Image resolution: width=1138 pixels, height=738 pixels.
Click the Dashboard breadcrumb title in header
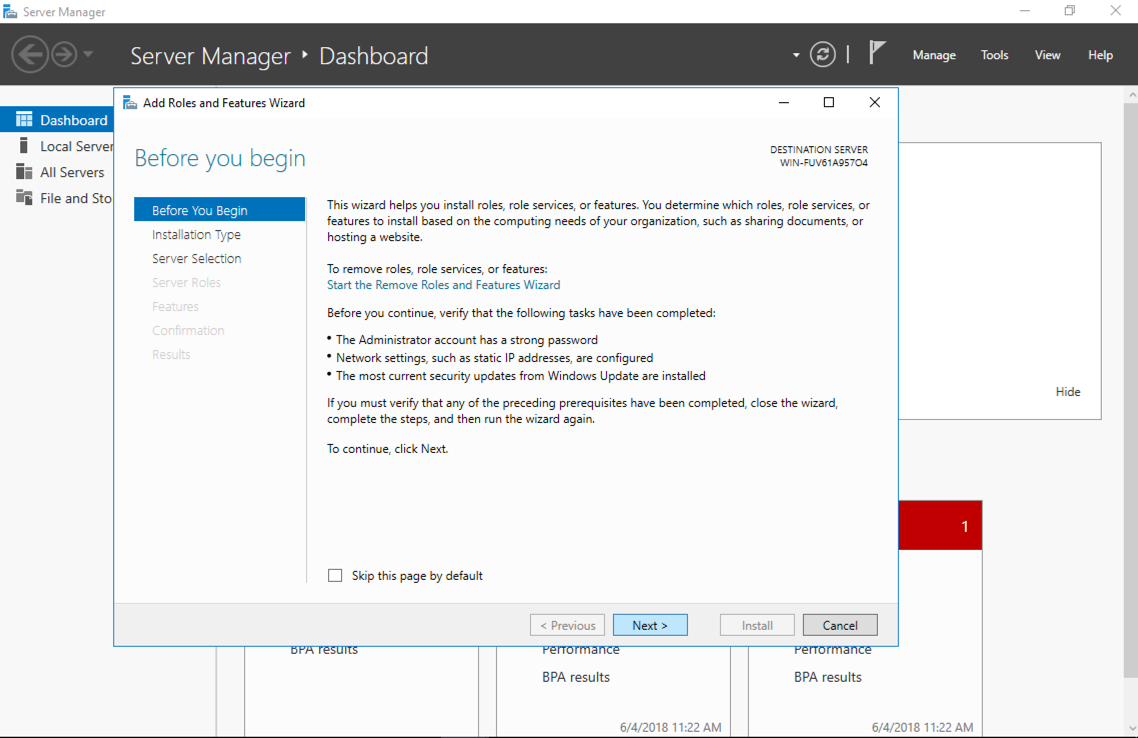click(374, 56)
